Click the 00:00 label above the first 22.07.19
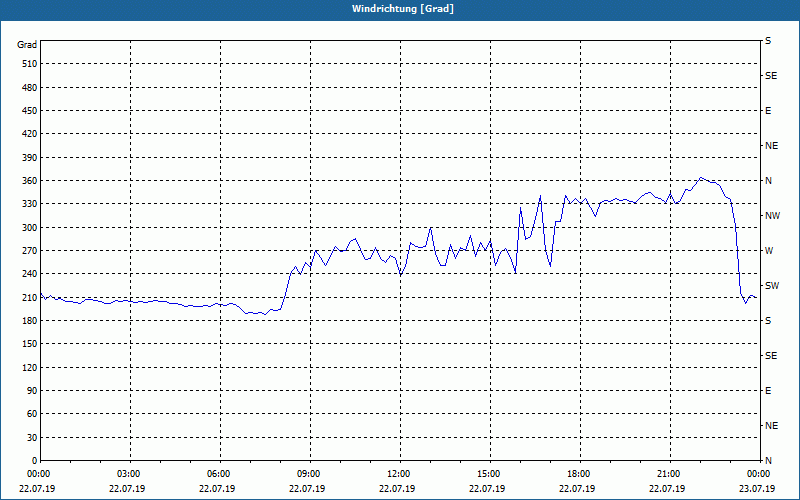Screen dimensions: 800x500 pyautogui.click(x=37, y=474)
